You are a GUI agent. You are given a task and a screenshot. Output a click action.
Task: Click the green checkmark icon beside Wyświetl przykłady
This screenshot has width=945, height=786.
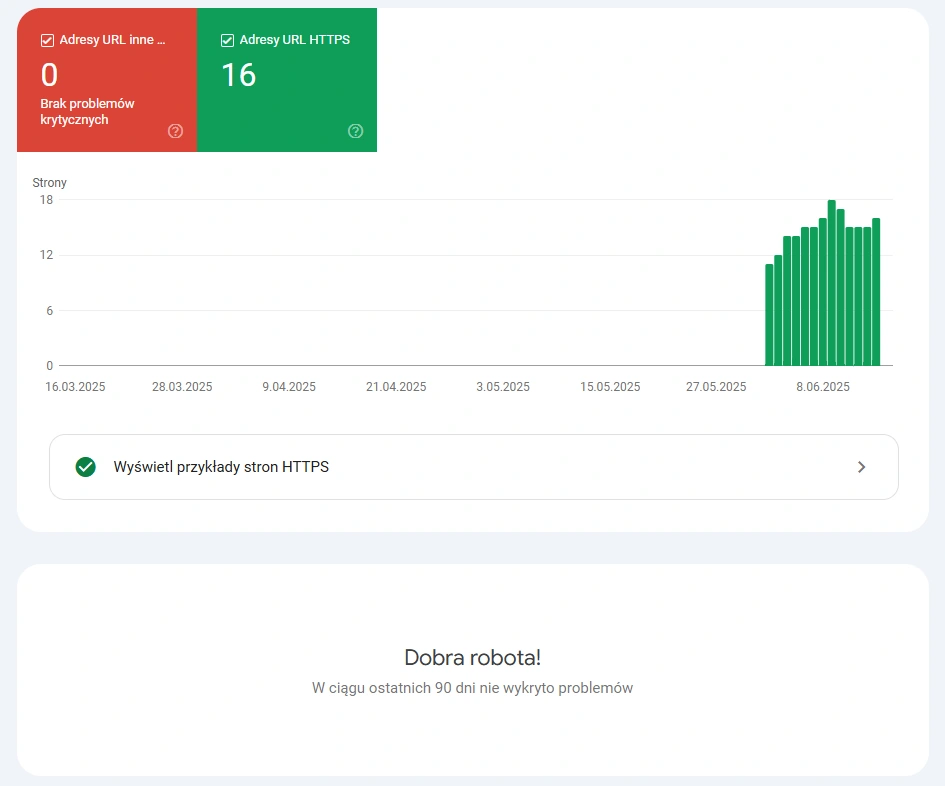pos(86,467)
